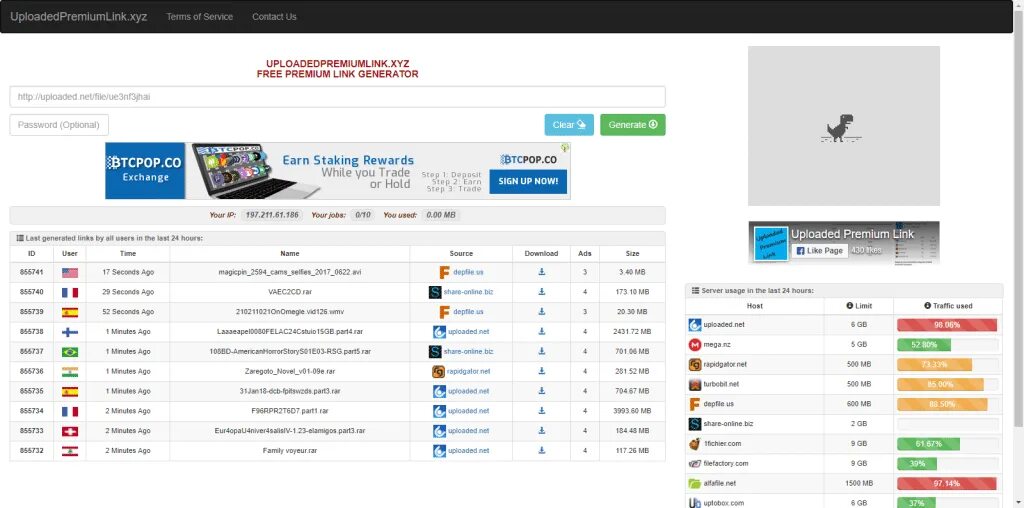The image size is (1024, 508).
Task: Open share-online.biz source link for VAEC2CD.rar
Action: tap(468, 292)
